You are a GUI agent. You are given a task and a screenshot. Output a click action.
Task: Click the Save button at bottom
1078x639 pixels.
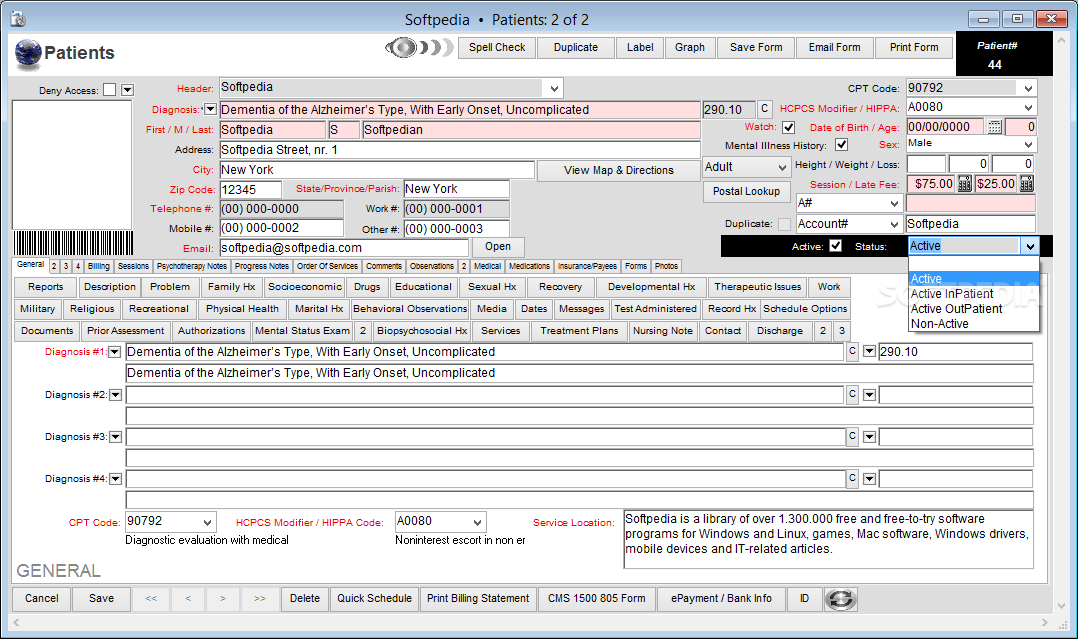101,598
